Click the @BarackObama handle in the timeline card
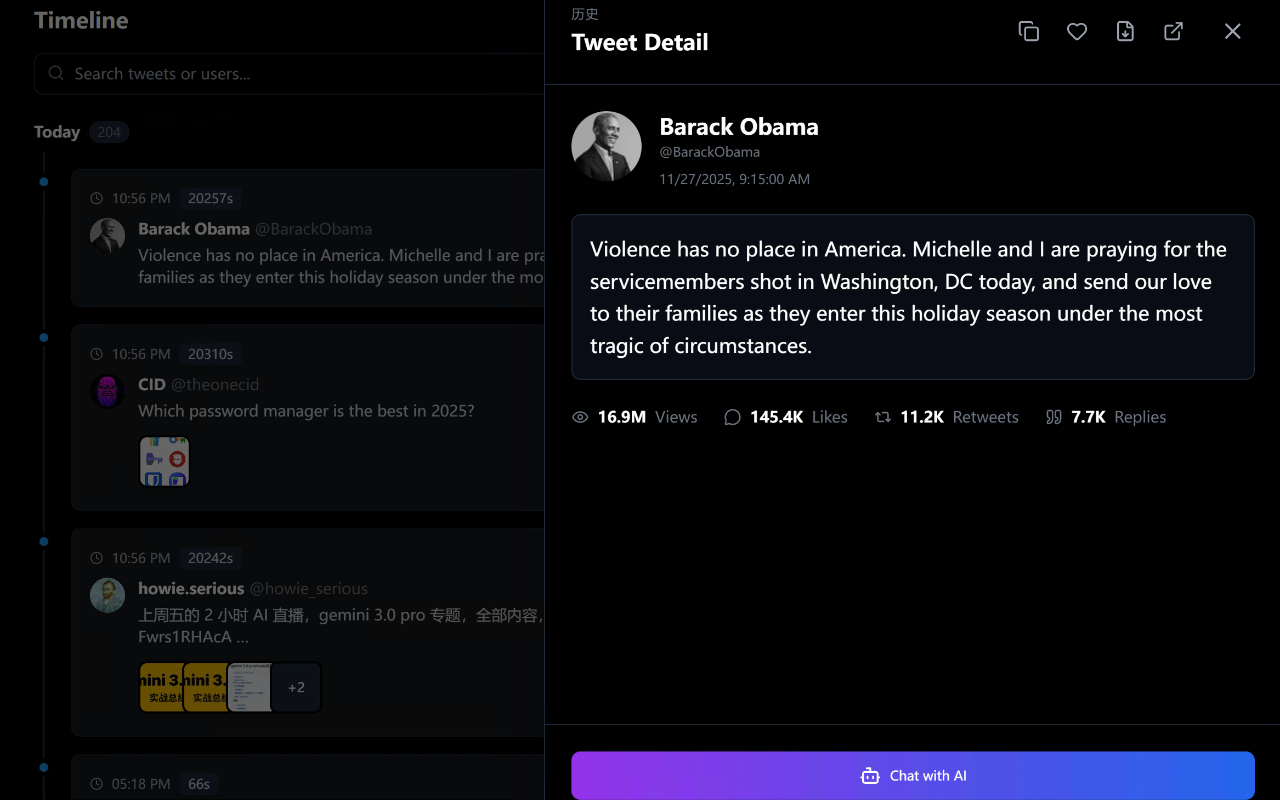This screenshot has width=1280, height=800. pos(314,229)
